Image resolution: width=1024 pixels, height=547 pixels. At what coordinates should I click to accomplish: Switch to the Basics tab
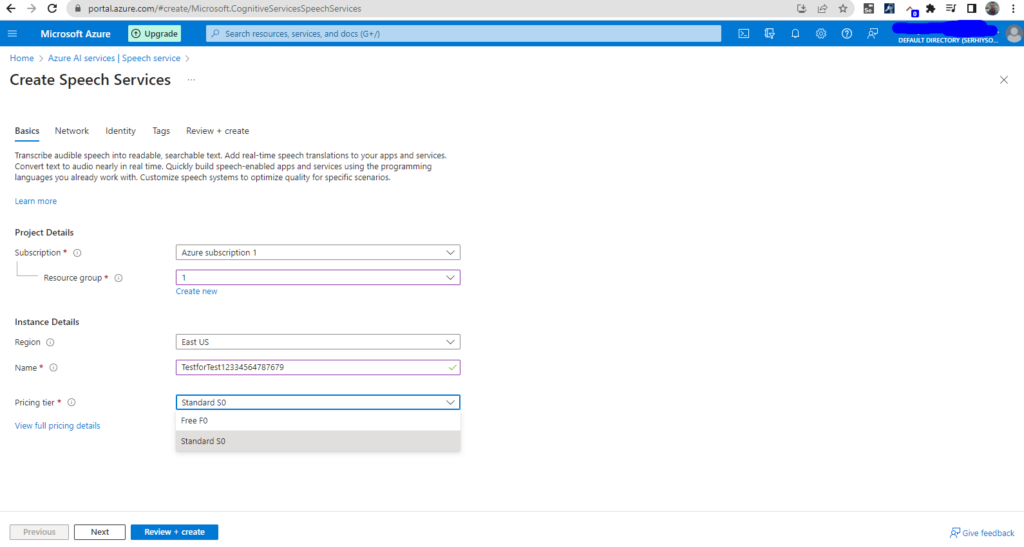[27, 131]
